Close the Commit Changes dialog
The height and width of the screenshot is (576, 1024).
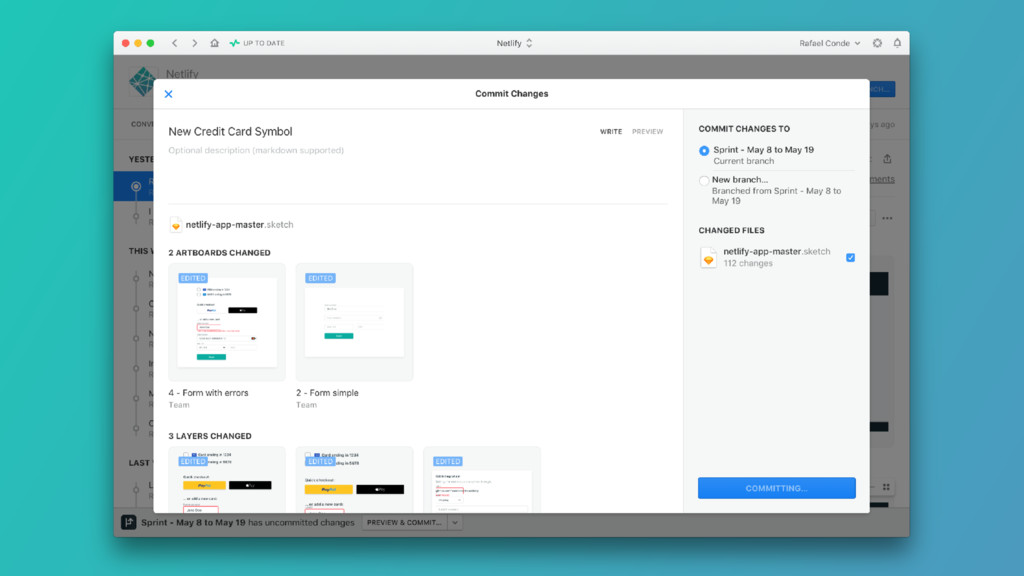click(168, 94)
